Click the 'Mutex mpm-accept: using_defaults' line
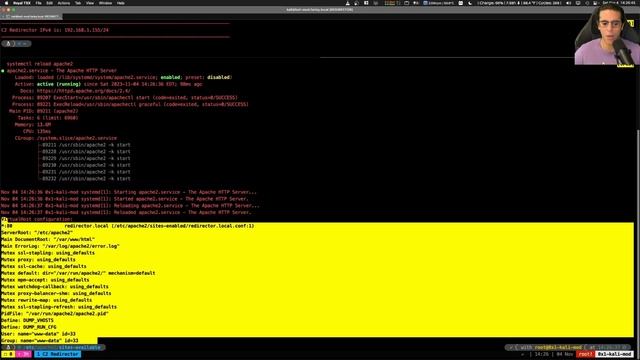This screenshot has width=640, height=360. pos(45,280)
